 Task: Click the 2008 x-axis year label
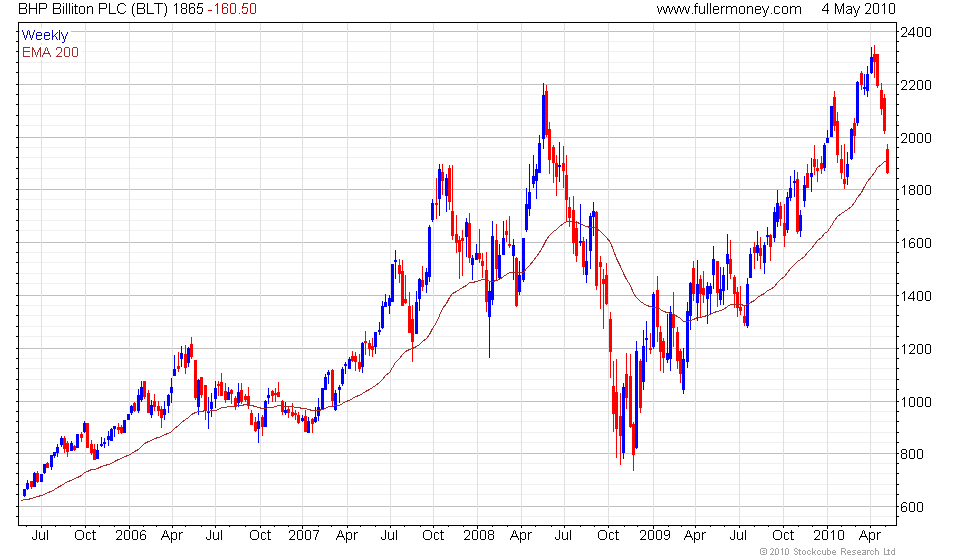pos(479,536)
